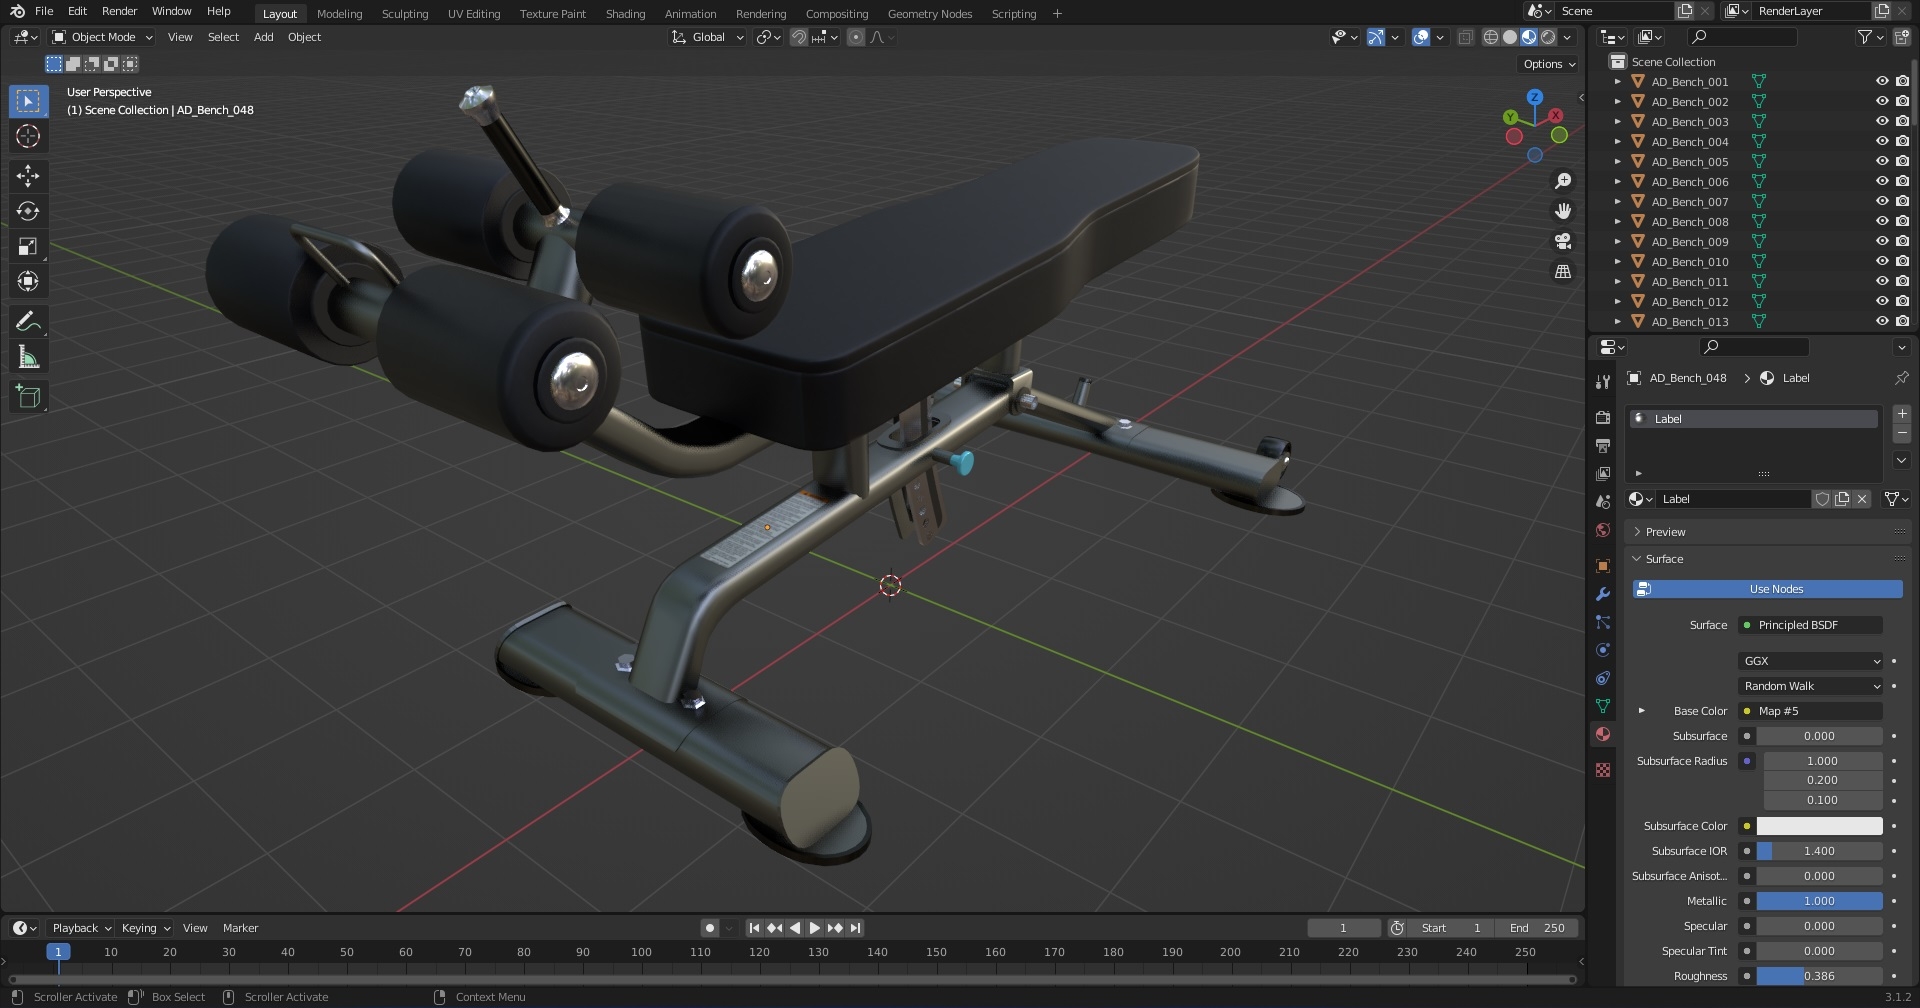Disable AD_Bench_003 in renders
1920x1008 pixels.
[x=1902, y=122]
